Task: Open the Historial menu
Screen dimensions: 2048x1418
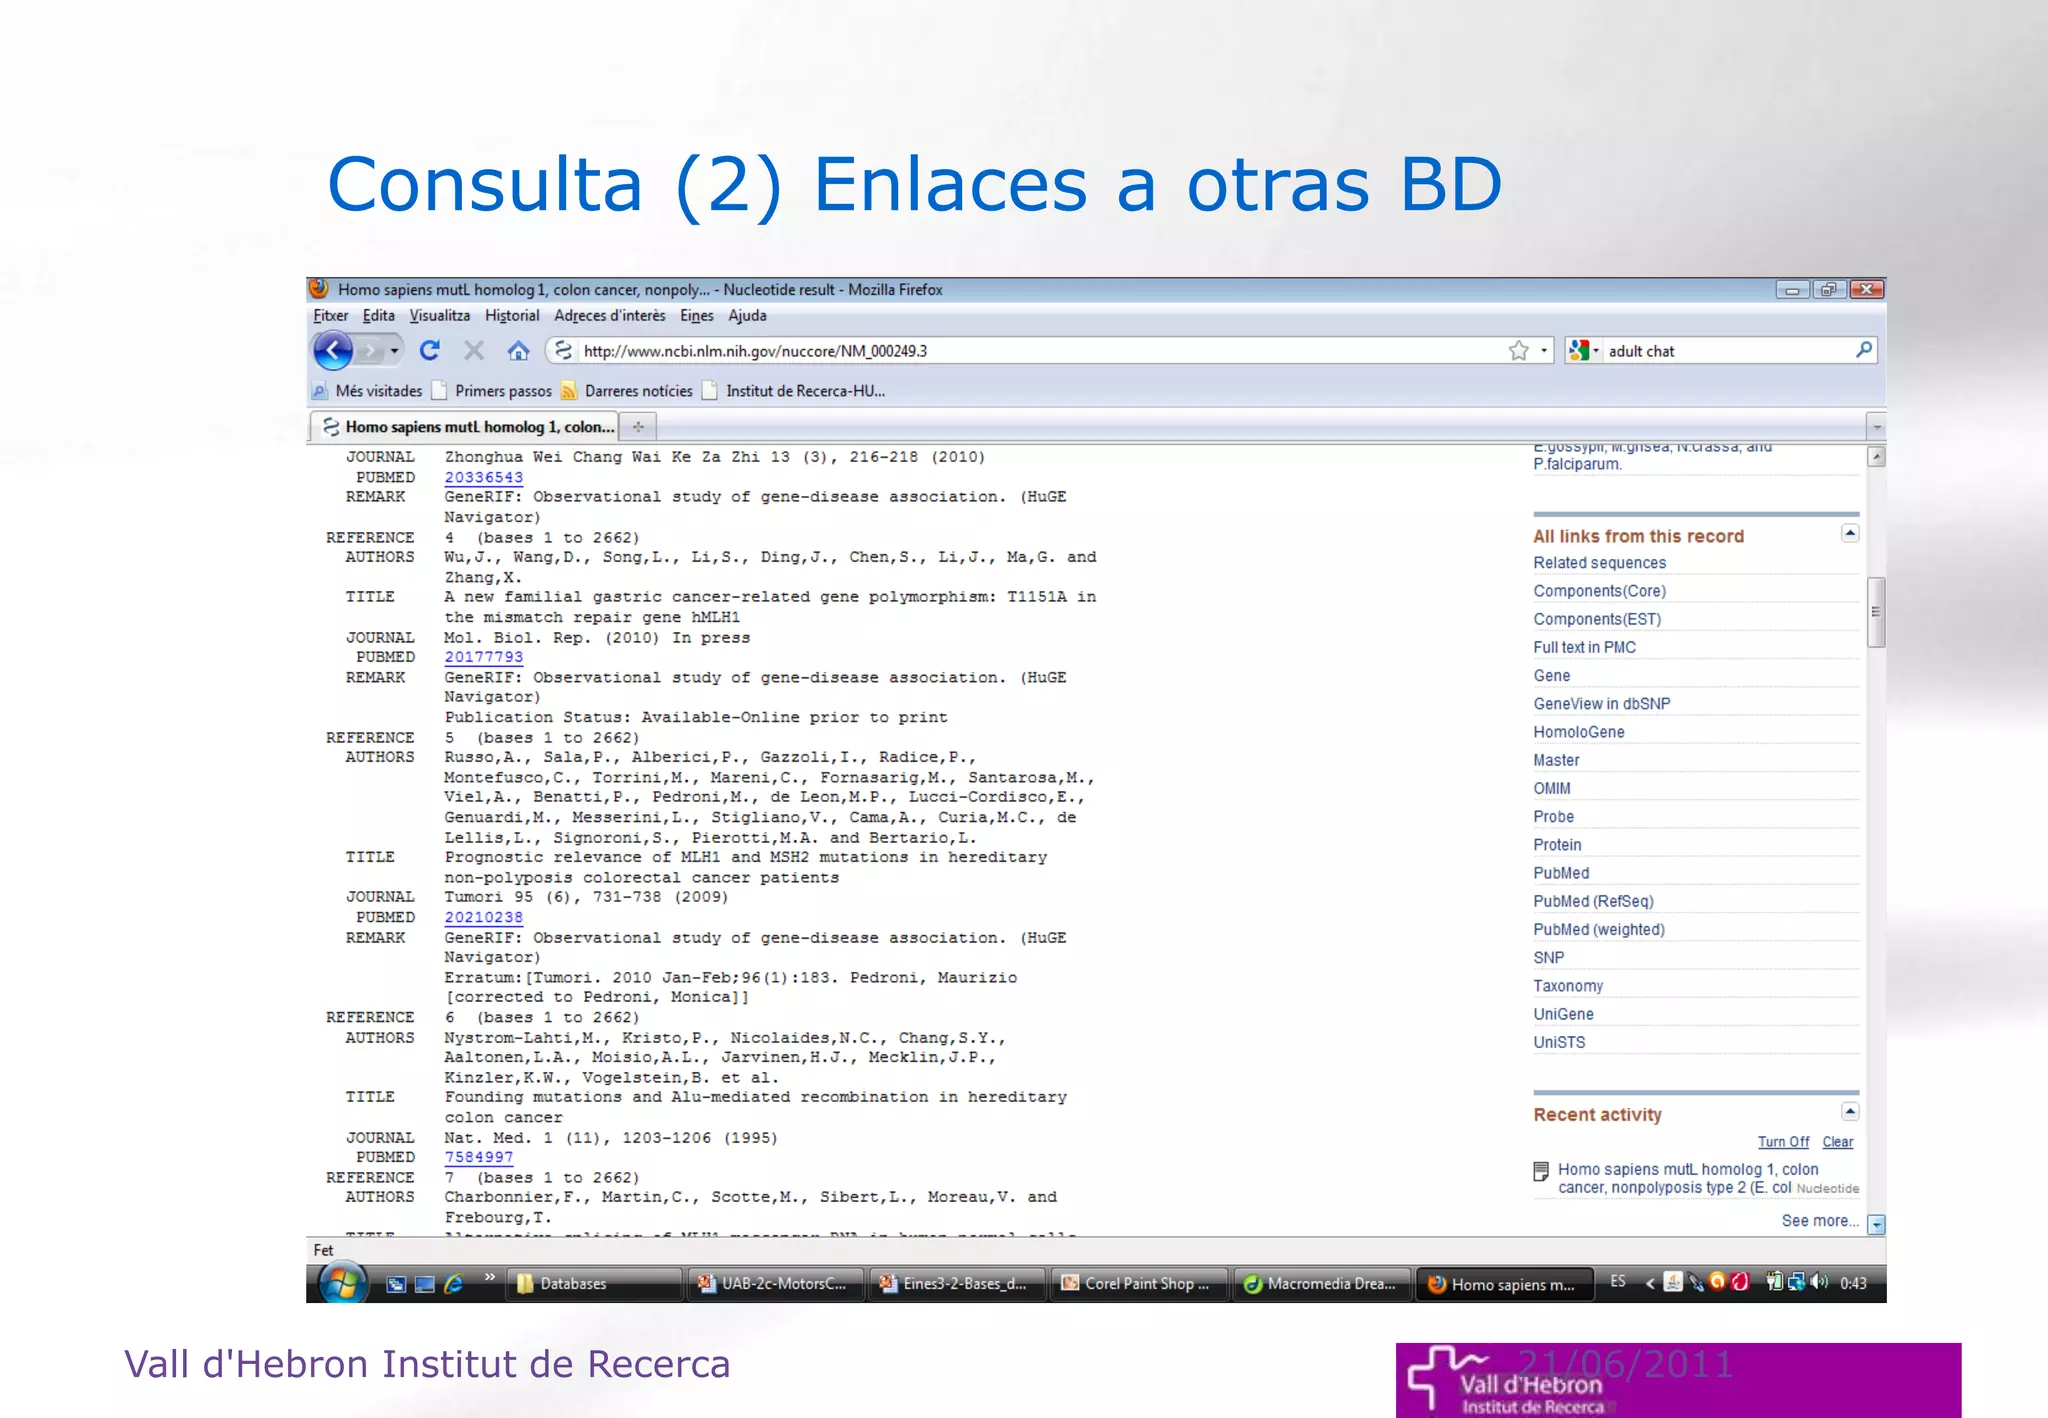Action: coord(512,316)
